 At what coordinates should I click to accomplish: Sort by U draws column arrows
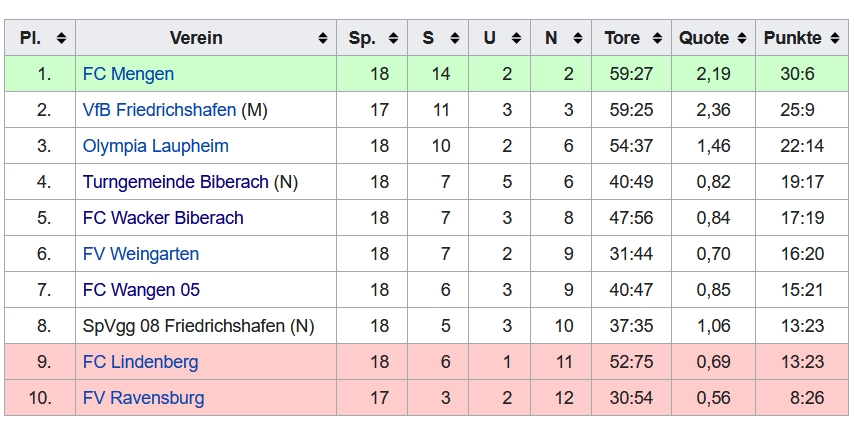(516, 38)
